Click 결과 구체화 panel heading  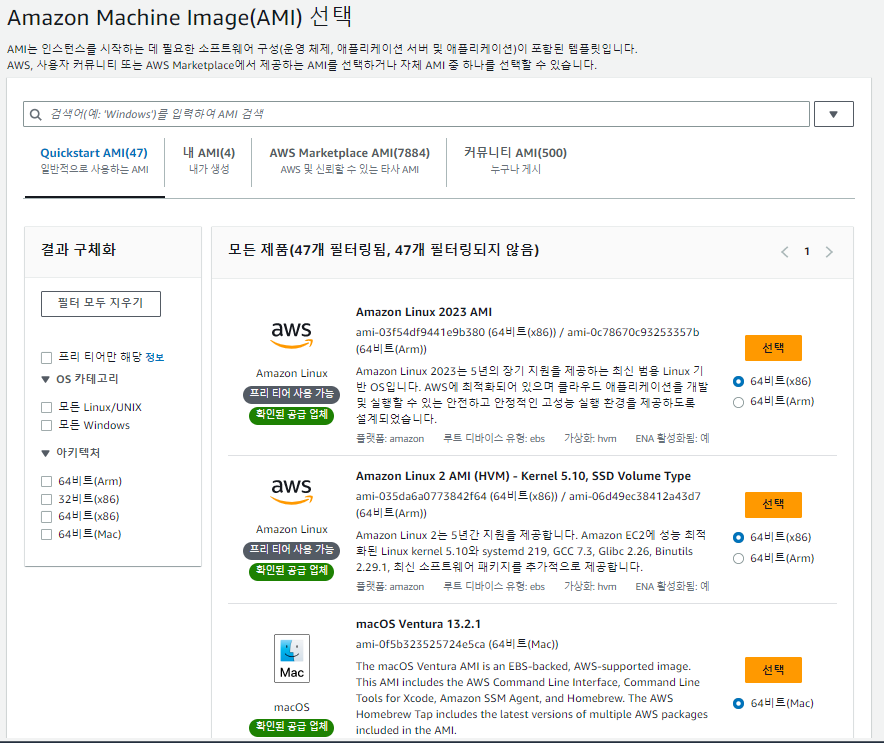(78, 250)
